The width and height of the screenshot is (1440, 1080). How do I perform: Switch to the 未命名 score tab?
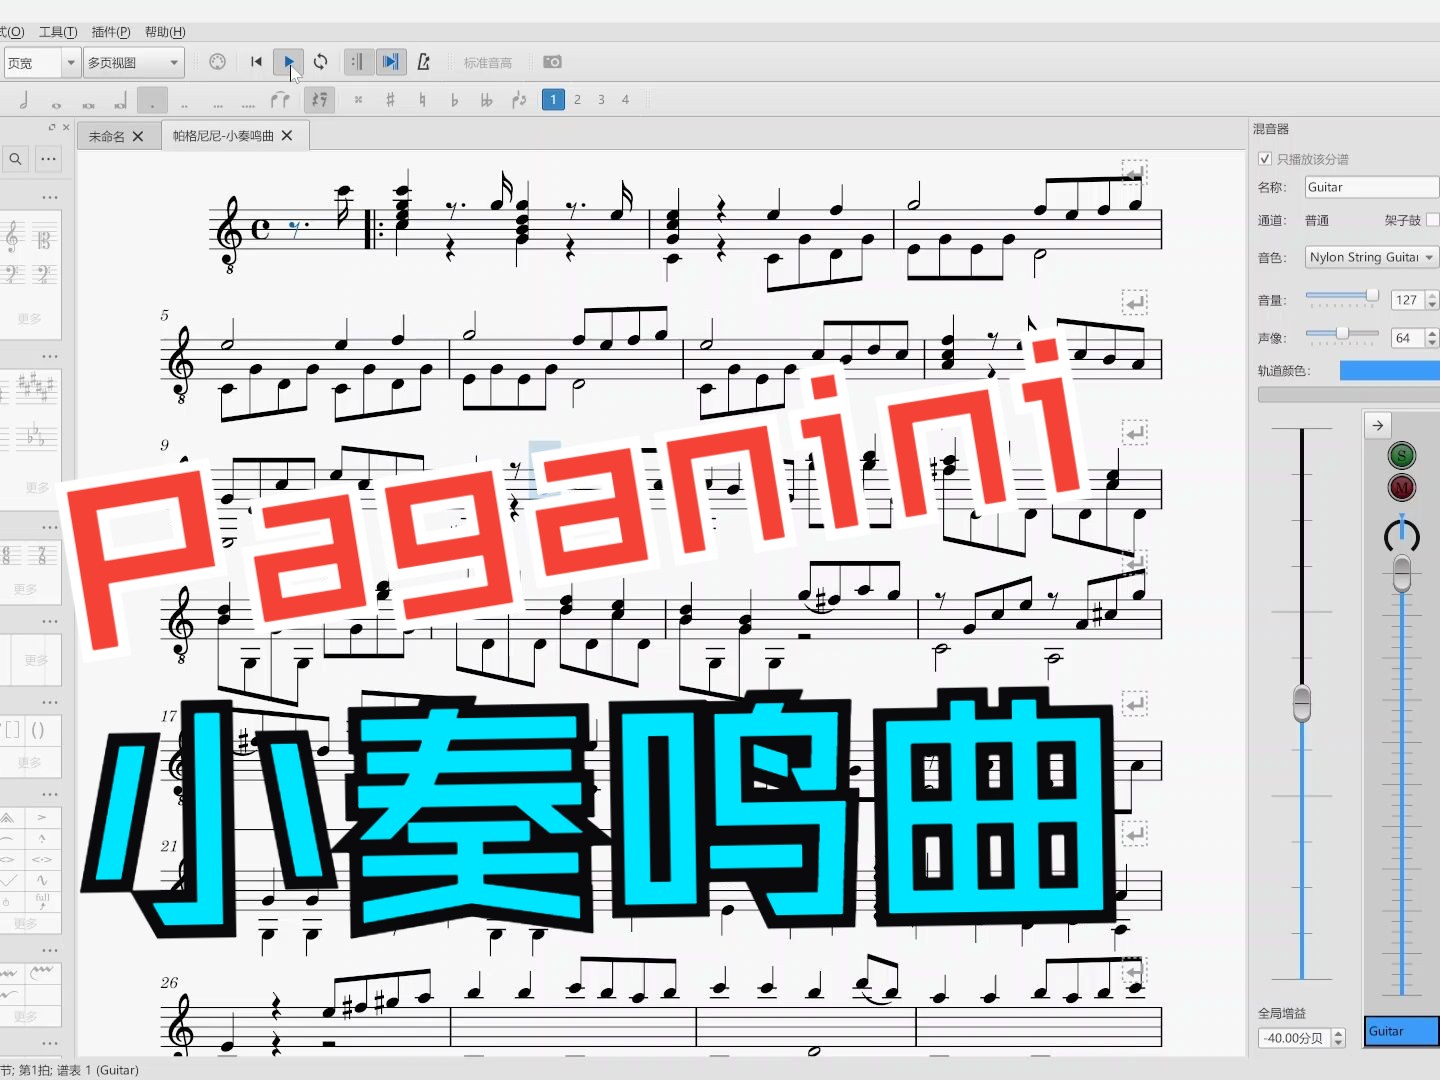coord(107,136)
